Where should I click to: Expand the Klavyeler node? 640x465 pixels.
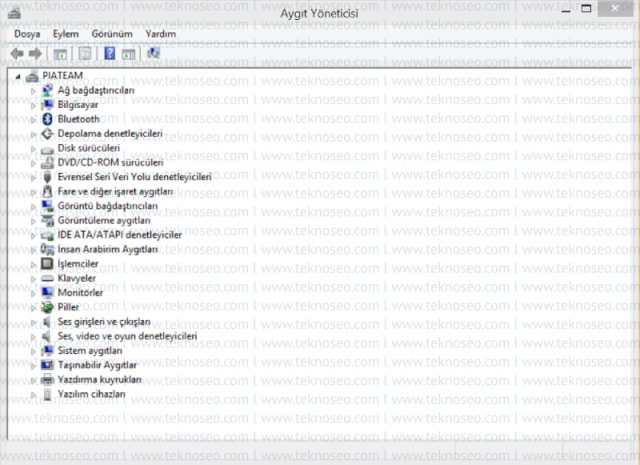[33, 279]
